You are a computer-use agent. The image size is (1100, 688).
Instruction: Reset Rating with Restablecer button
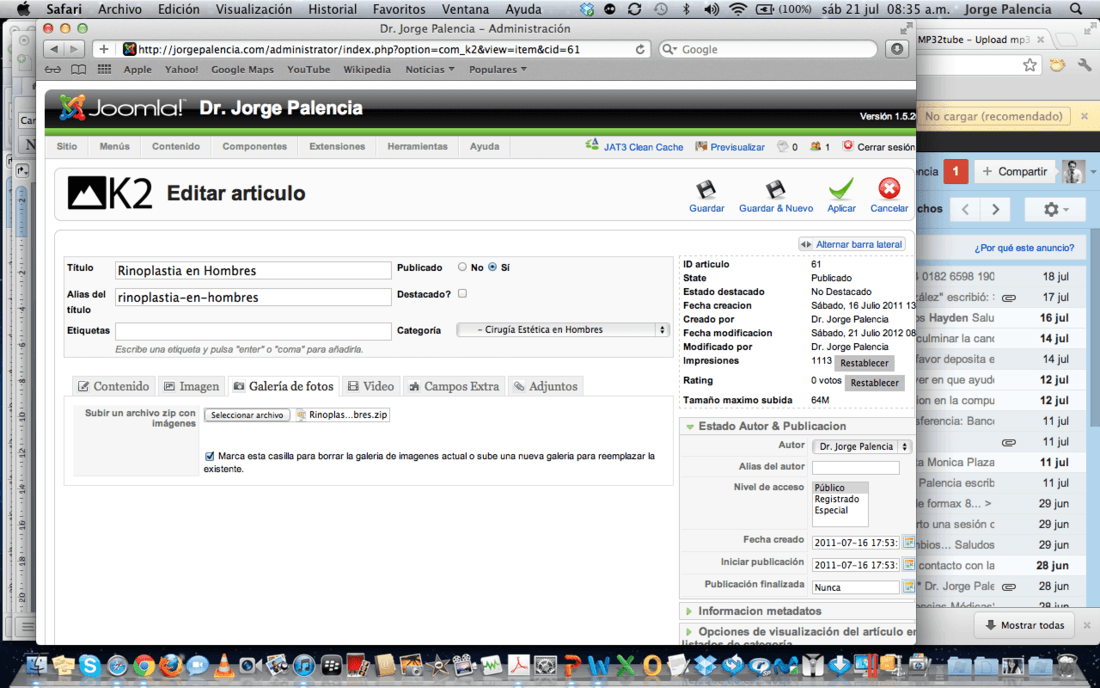tap(874, 383)
